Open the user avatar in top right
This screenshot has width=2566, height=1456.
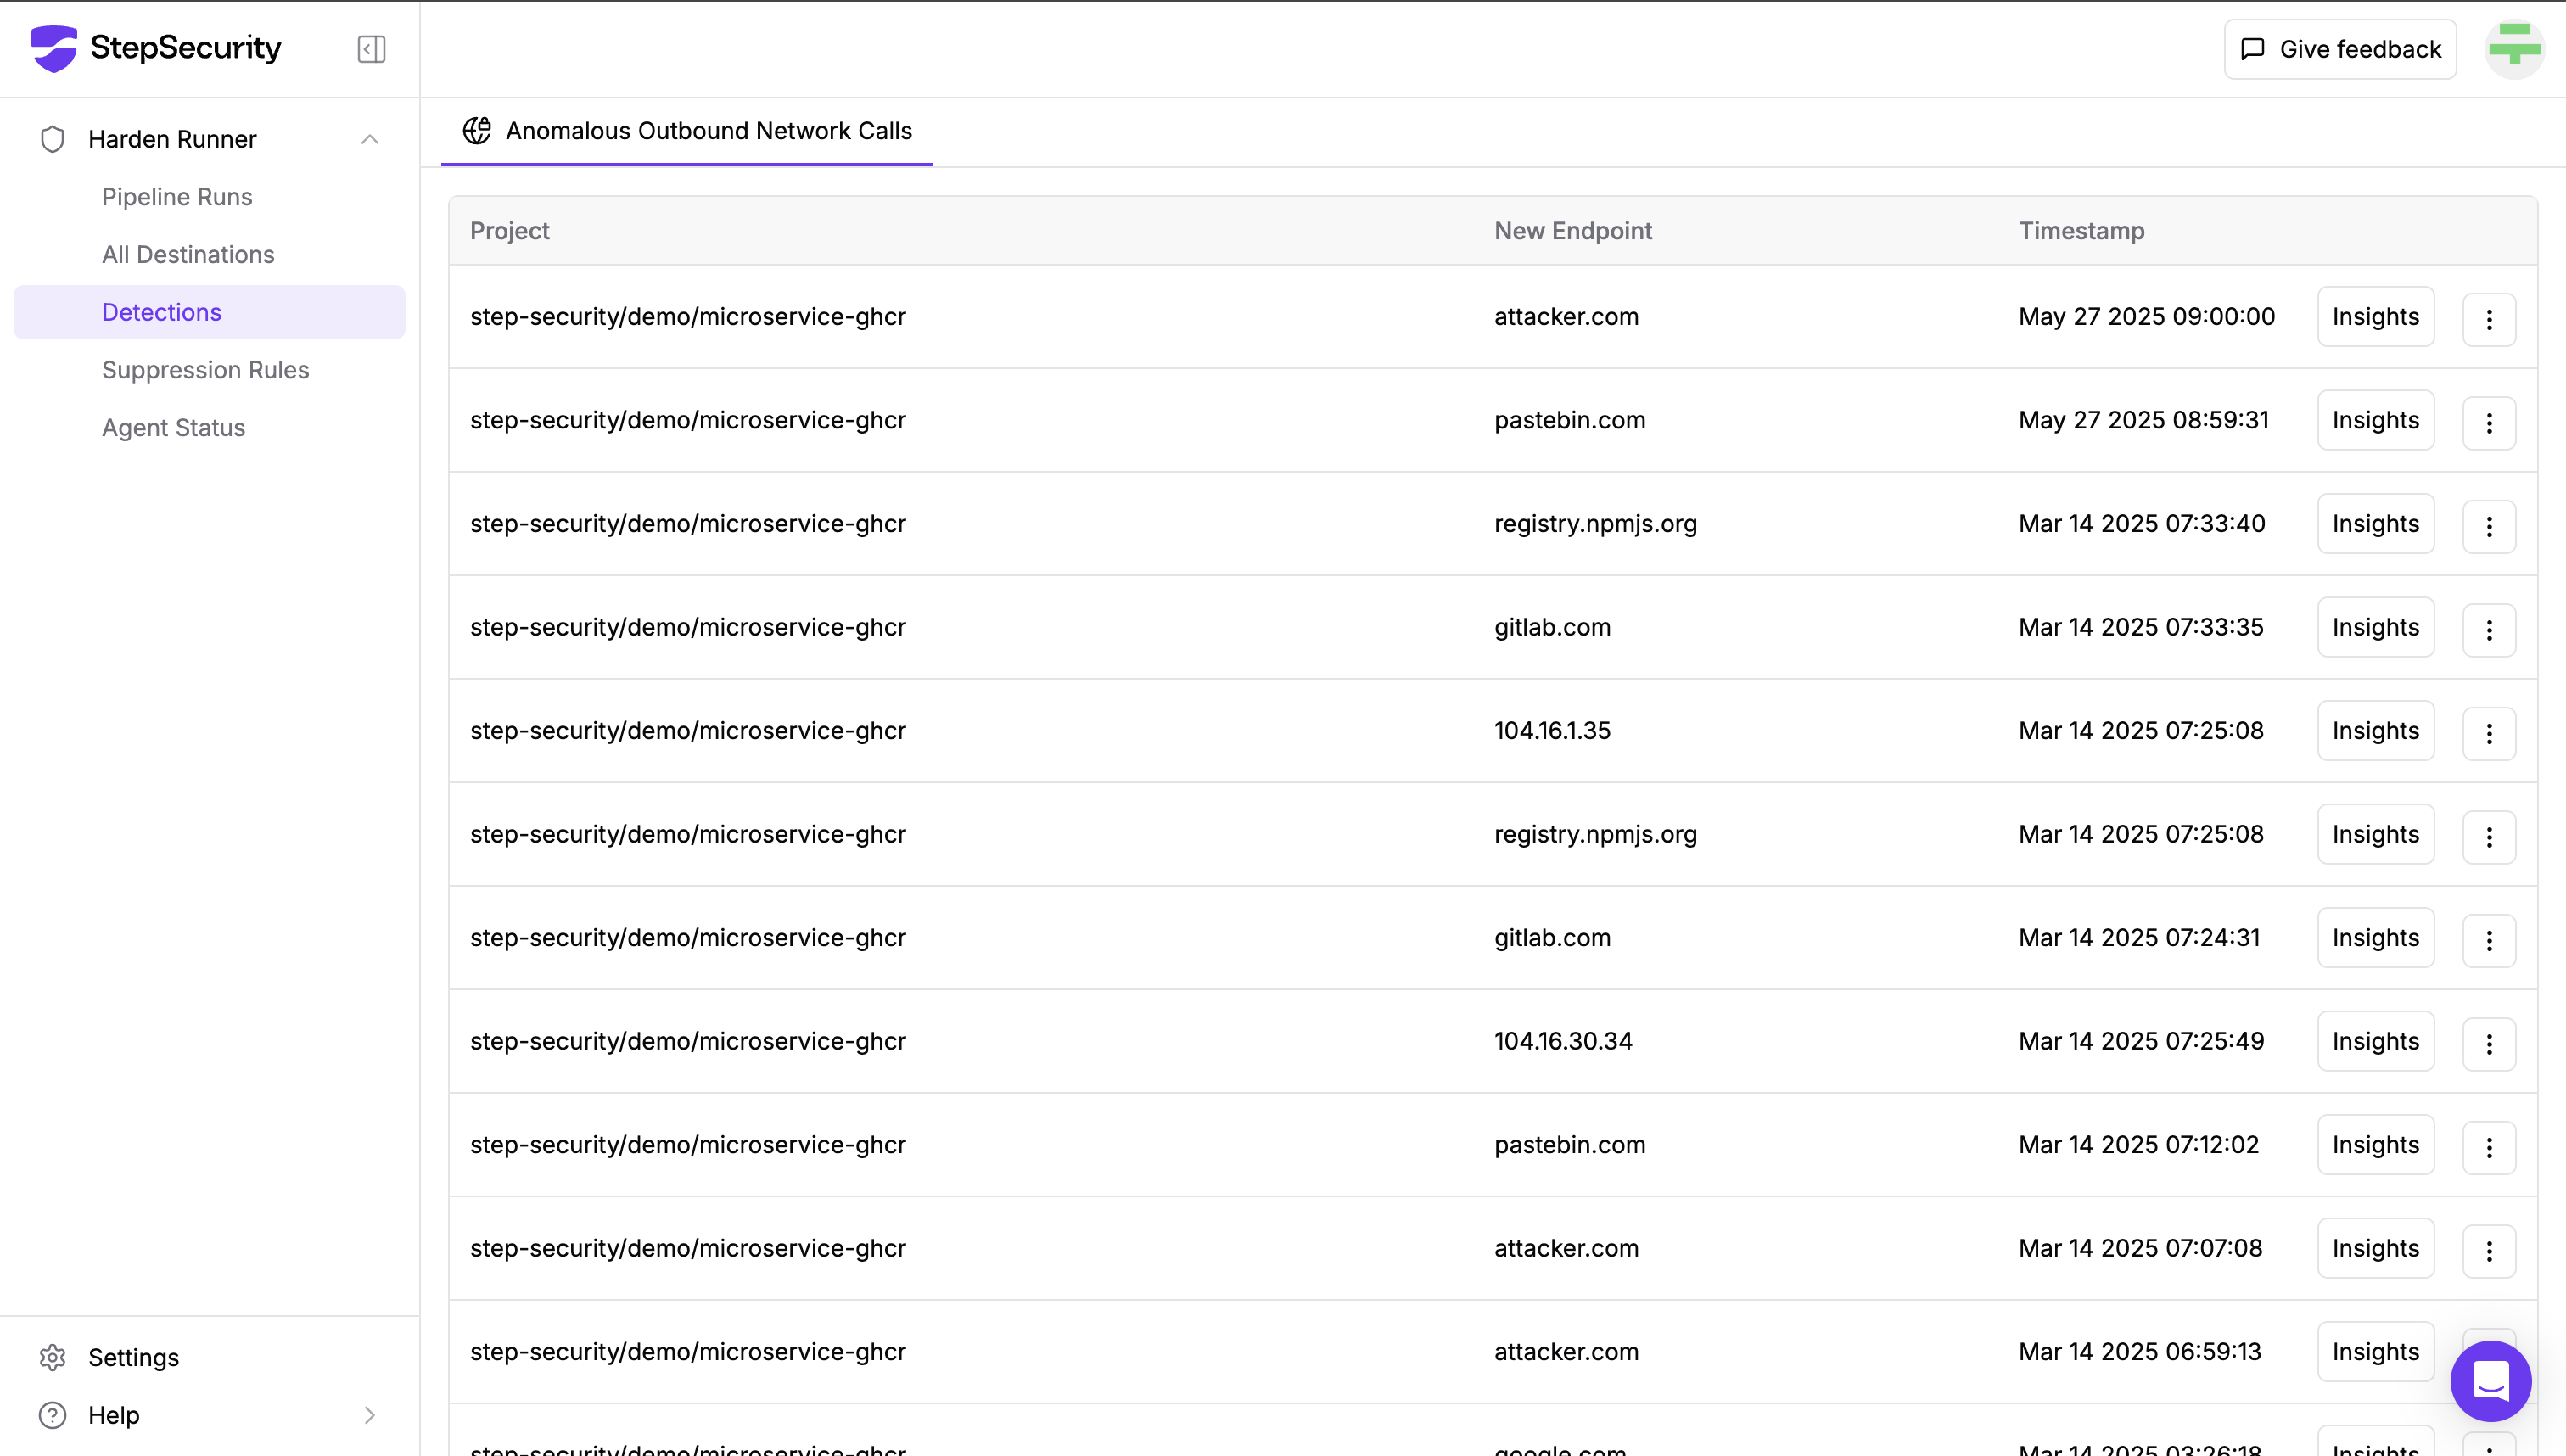point(2514,48)
